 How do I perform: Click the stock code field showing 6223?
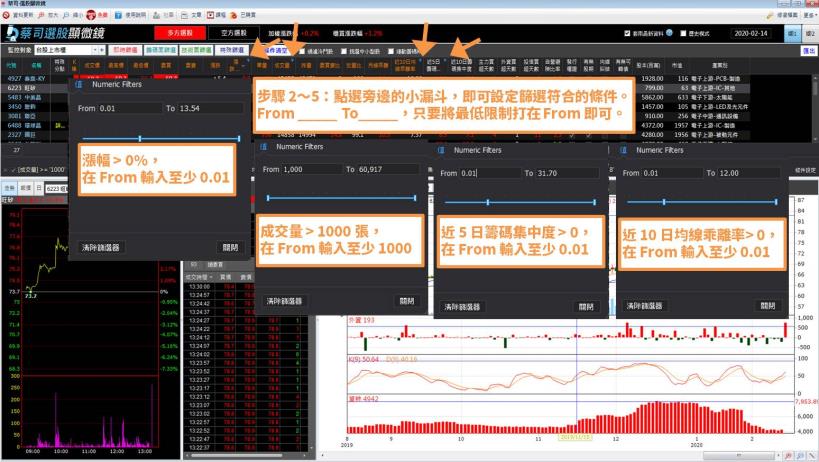coord(56,188)
